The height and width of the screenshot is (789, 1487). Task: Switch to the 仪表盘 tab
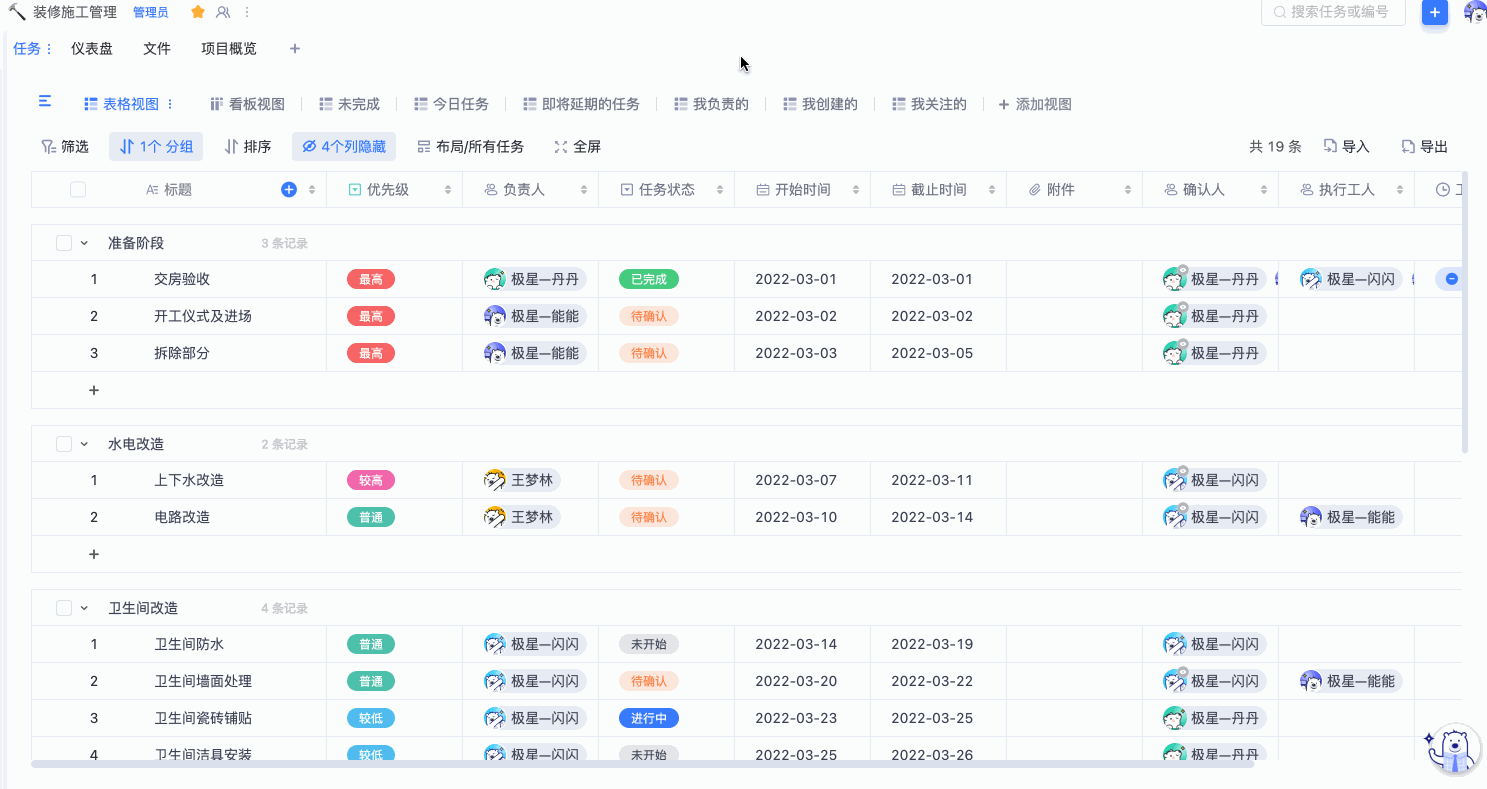coord(92,49)
